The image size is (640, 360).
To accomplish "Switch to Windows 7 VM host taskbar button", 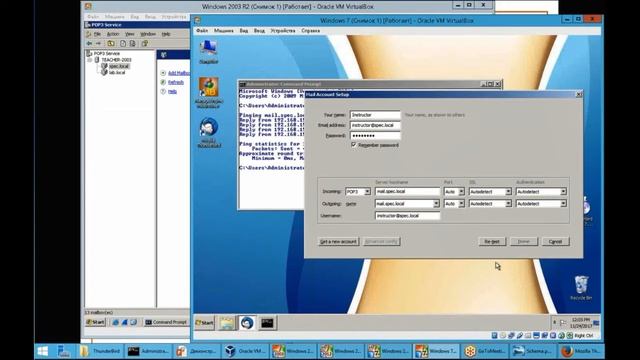I will point(436,351).
